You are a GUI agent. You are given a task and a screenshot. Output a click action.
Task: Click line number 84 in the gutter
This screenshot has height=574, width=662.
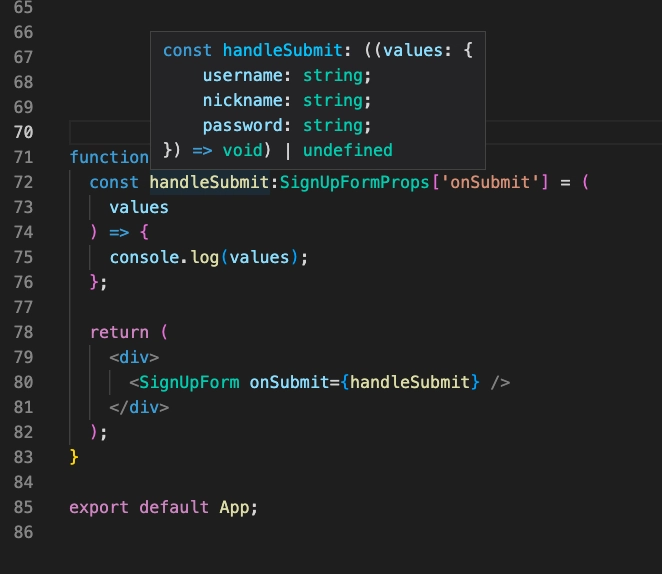coord(23,482)
